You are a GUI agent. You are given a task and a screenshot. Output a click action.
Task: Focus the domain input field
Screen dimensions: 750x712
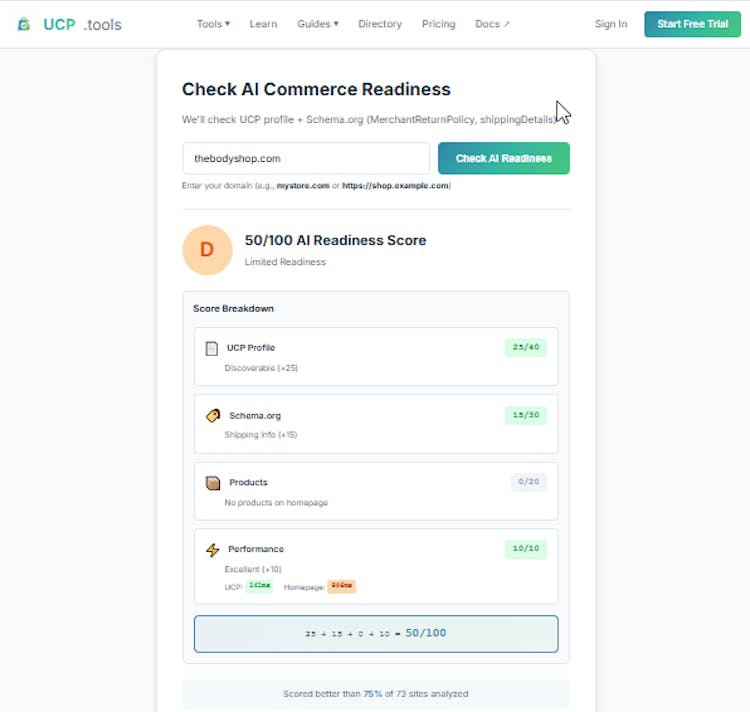pyautogui.click(x=306, y=158)
